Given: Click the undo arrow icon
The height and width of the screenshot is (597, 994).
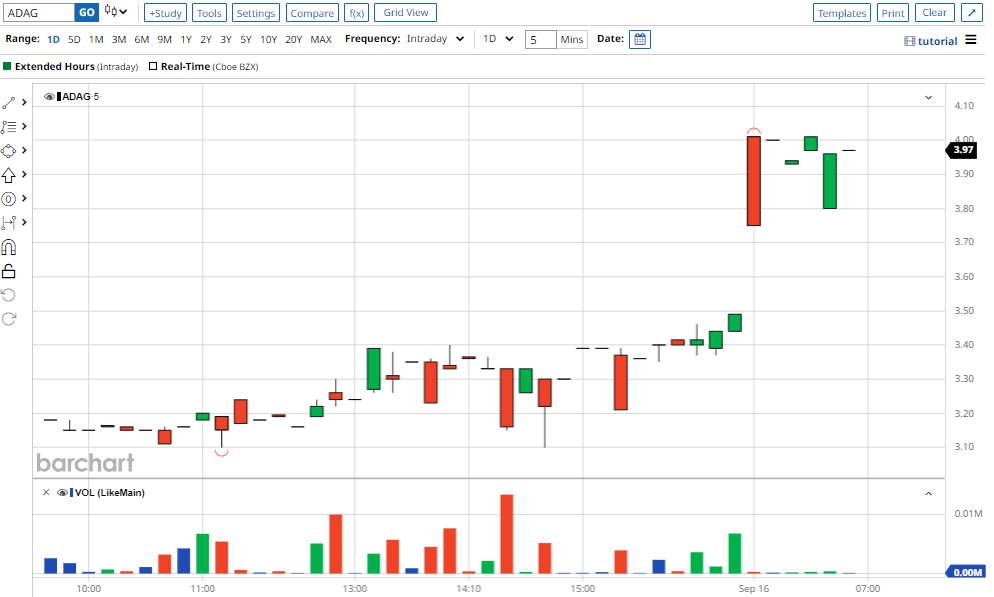Looking at the screenshot, I should tap(9, 295).
